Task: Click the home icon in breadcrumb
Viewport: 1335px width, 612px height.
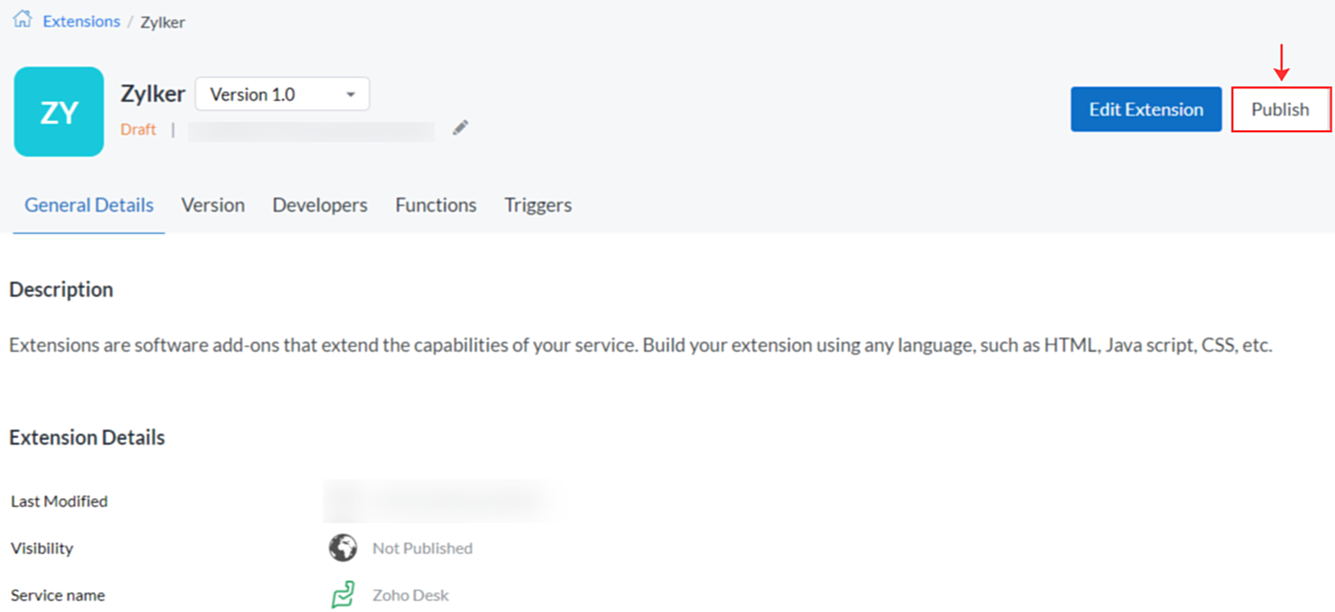Action: (x=22, y=20)
